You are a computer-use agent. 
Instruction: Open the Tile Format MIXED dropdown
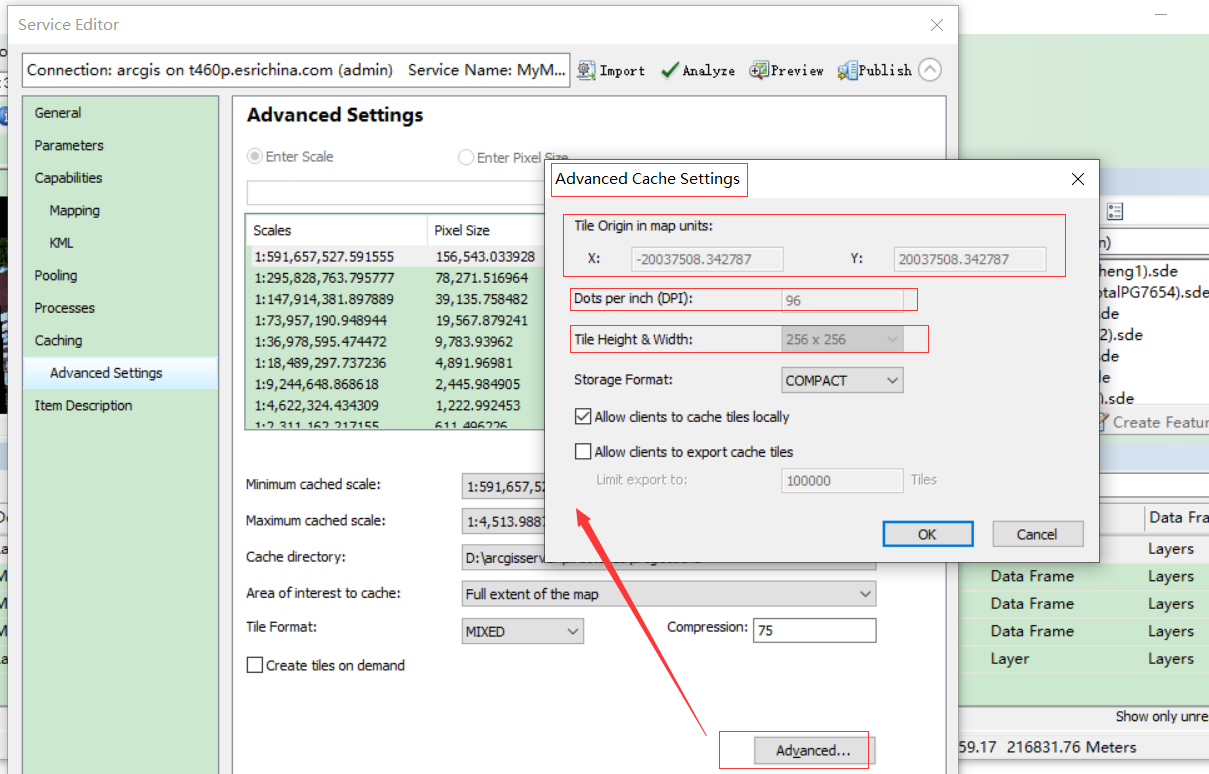[x=523, y=631]
